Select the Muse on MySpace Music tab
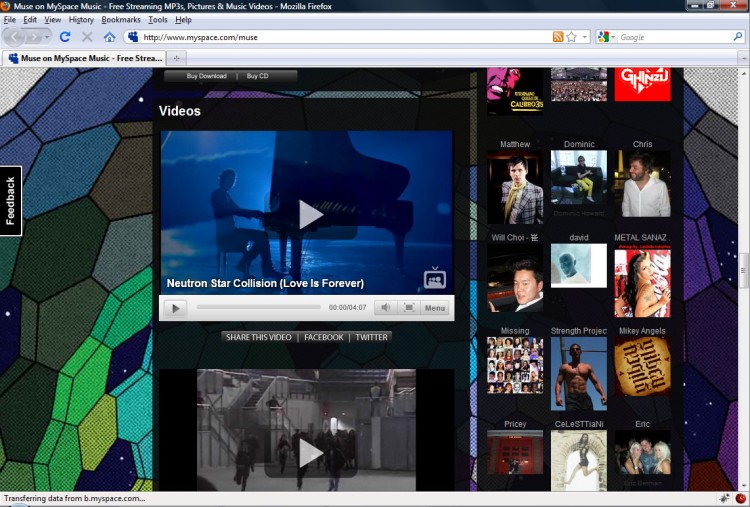Image resolution: width=750 pixels, height=507 pixels. (85, 58)
